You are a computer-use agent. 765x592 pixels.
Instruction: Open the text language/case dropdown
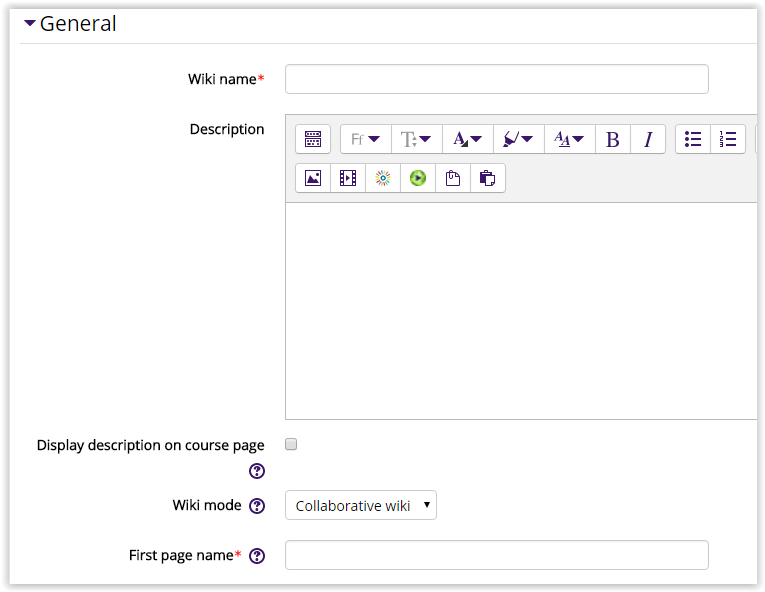570,139
